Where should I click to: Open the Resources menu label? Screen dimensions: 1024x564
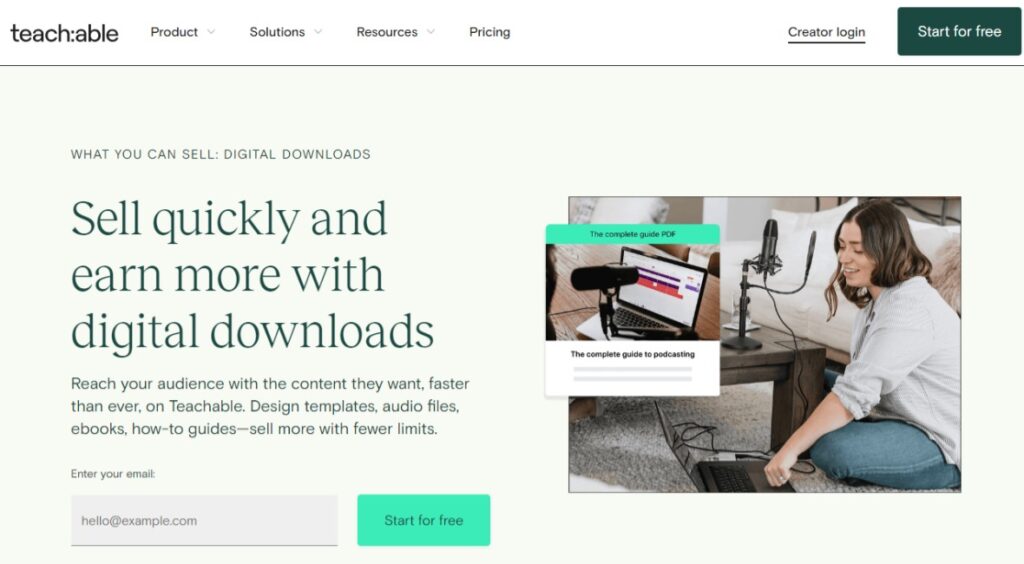pos(387,32)
